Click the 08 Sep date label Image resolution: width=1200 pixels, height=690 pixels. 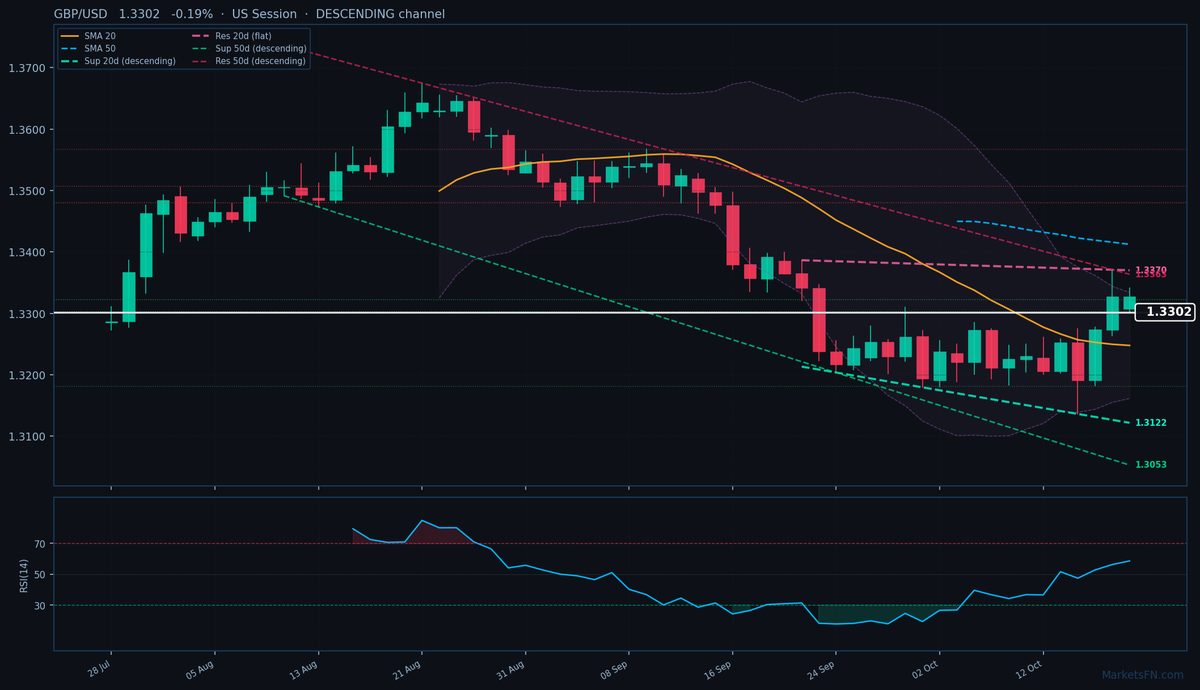[614, 669]
